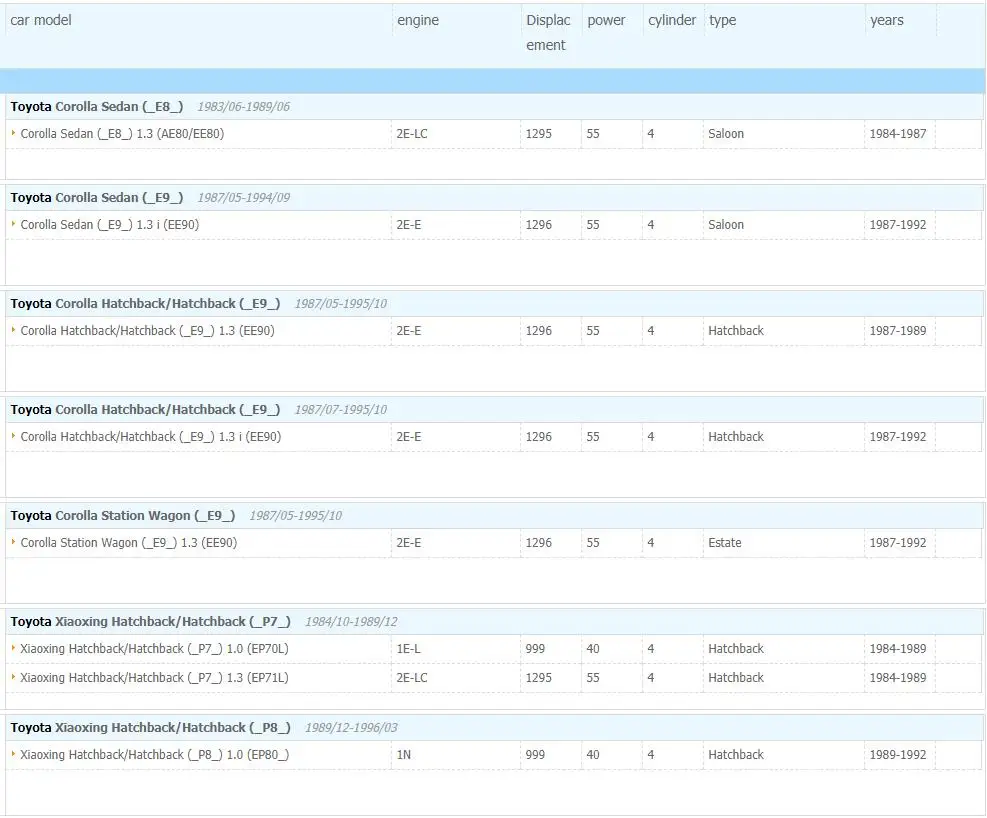Click arrow bullet beside Xiaoxing 1.0 (EP70L) row

click(13, 648)
